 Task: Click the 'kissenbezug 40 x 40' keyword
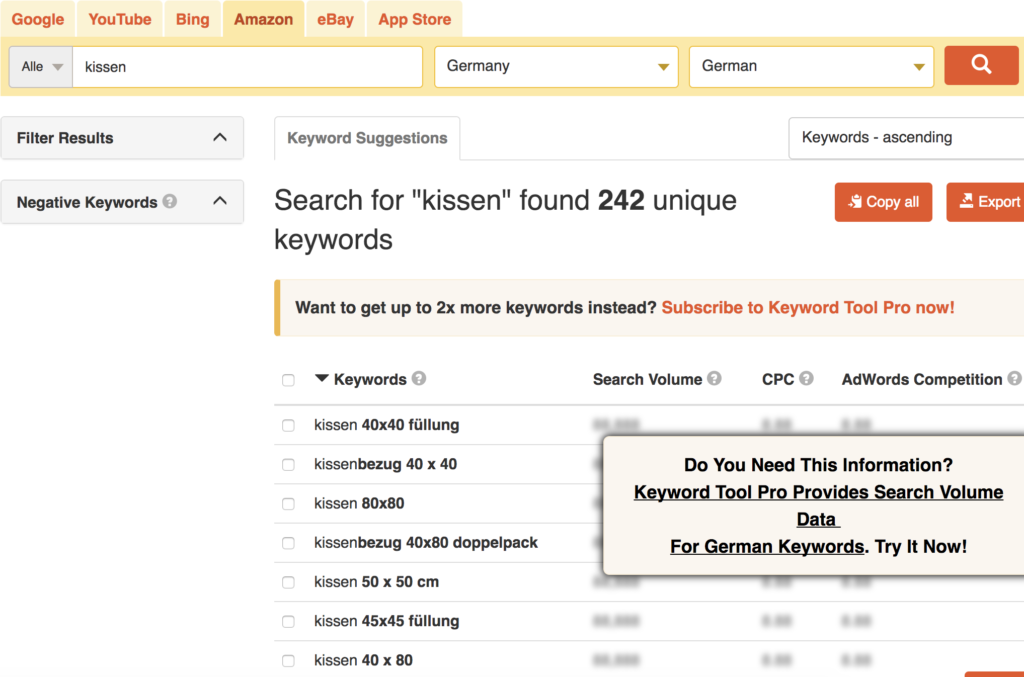(385, 464)
